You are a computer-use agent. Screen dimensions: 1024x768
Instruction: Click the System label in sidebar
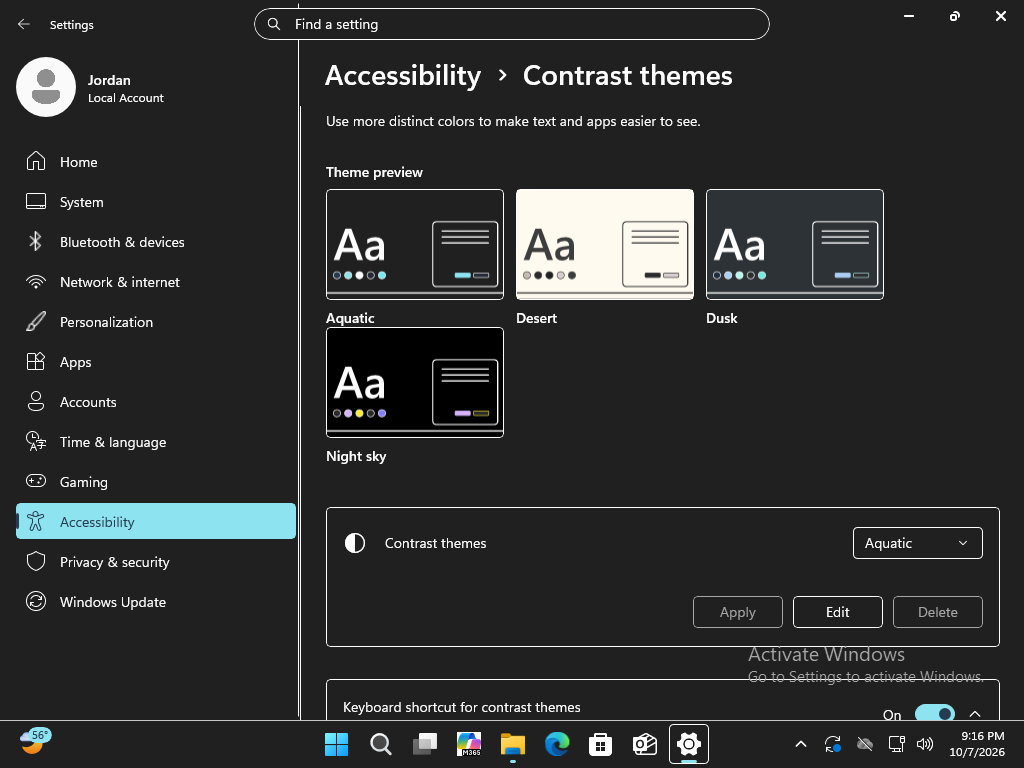[82, 202]
